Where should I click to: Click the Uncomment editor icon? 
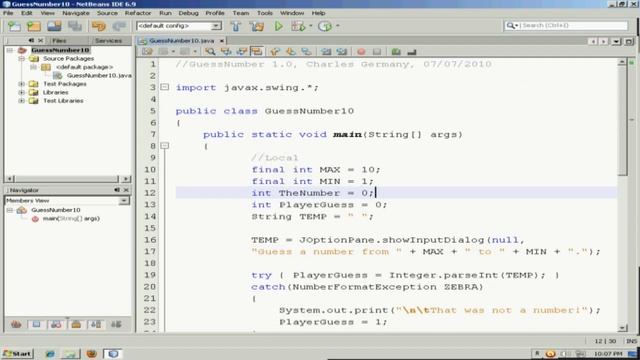point(411,52)
